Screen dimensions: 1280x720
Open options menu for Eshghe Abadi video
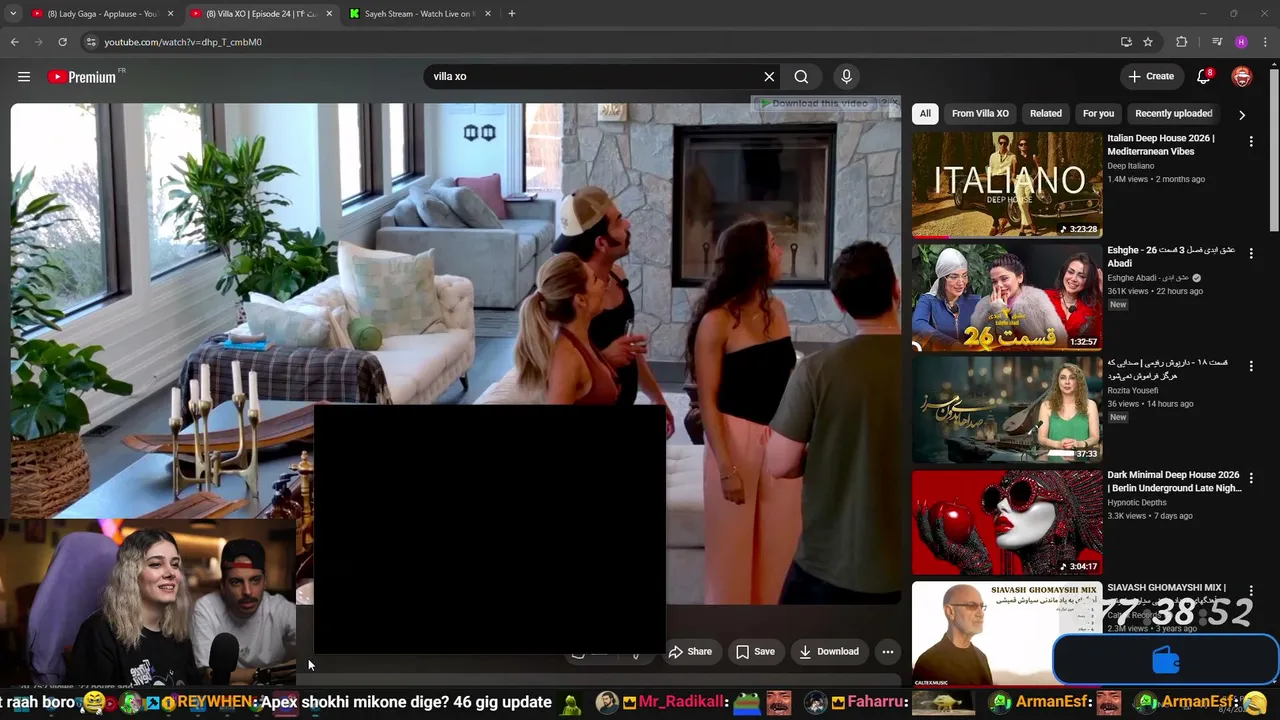click(1251, 254)
